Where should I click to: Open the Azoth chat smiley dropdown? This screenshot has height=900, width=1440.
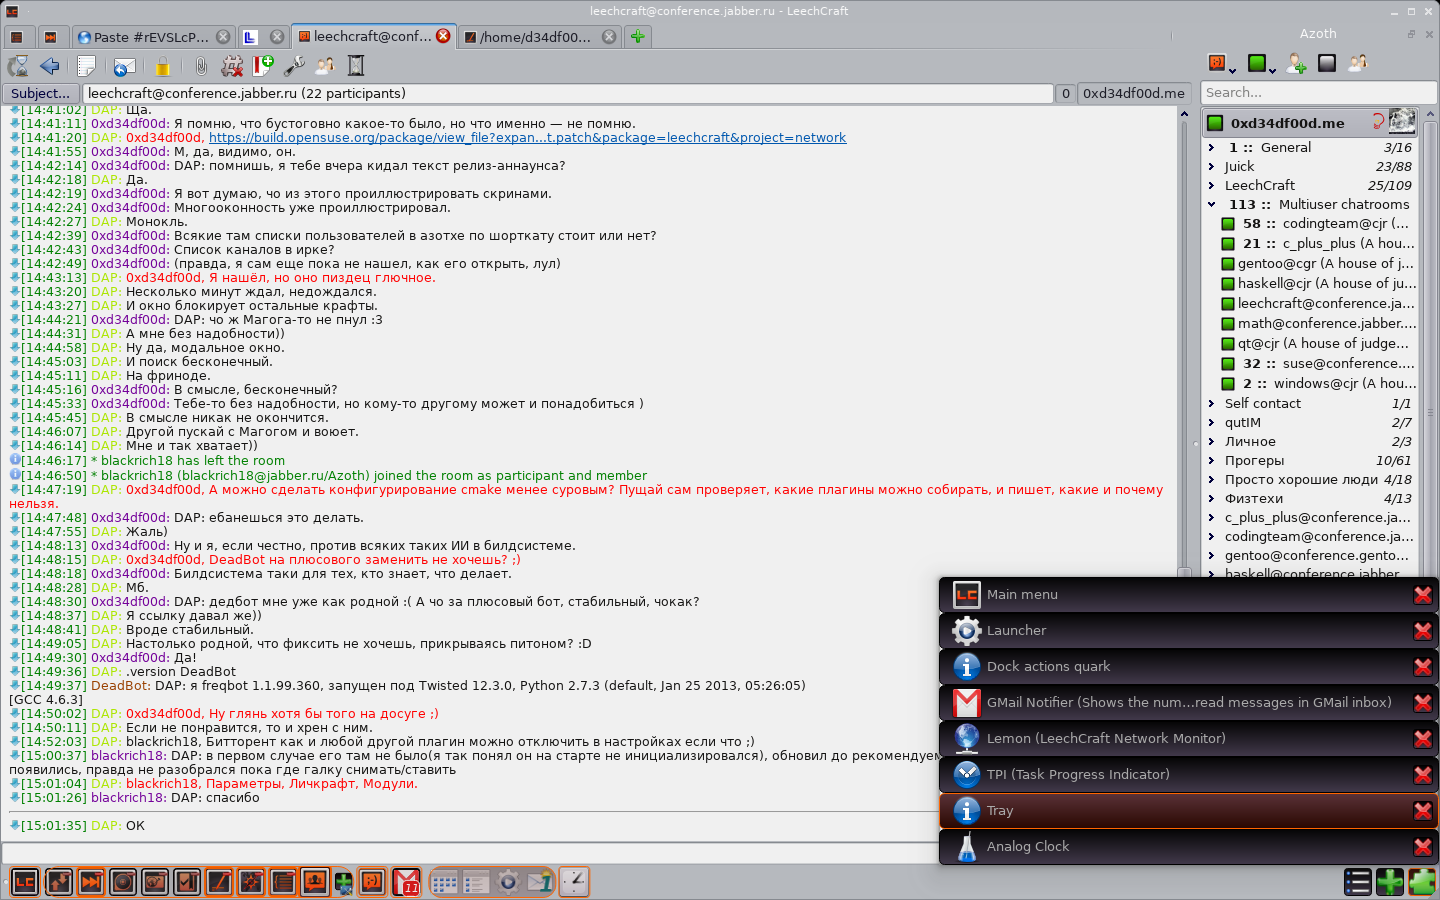(1221, 64)
